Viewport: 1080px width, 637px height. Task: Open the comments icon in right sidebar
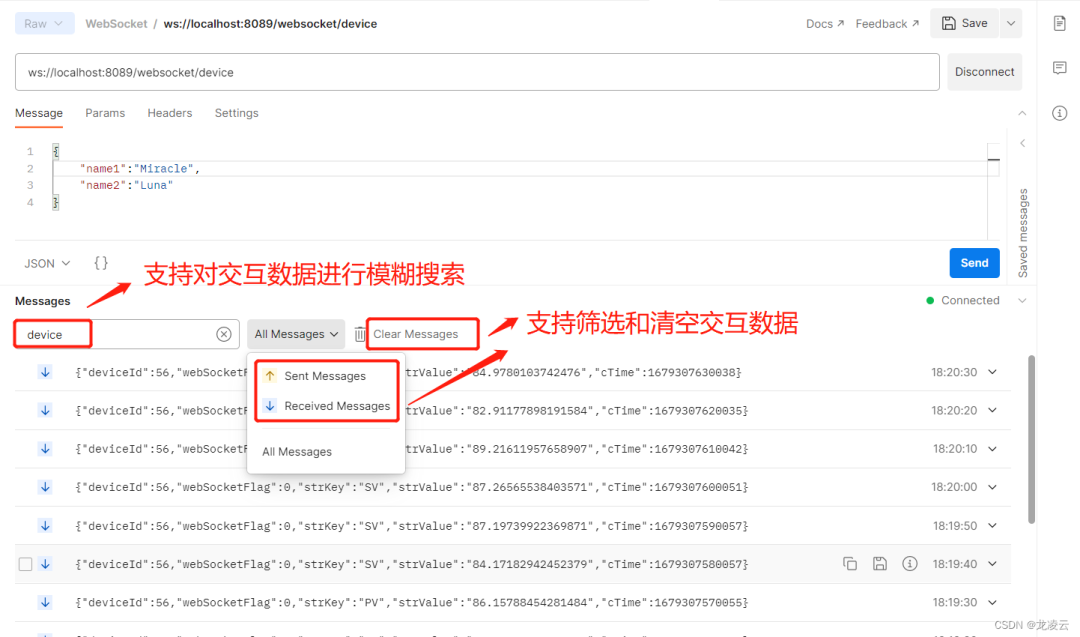pos(1059,67)
